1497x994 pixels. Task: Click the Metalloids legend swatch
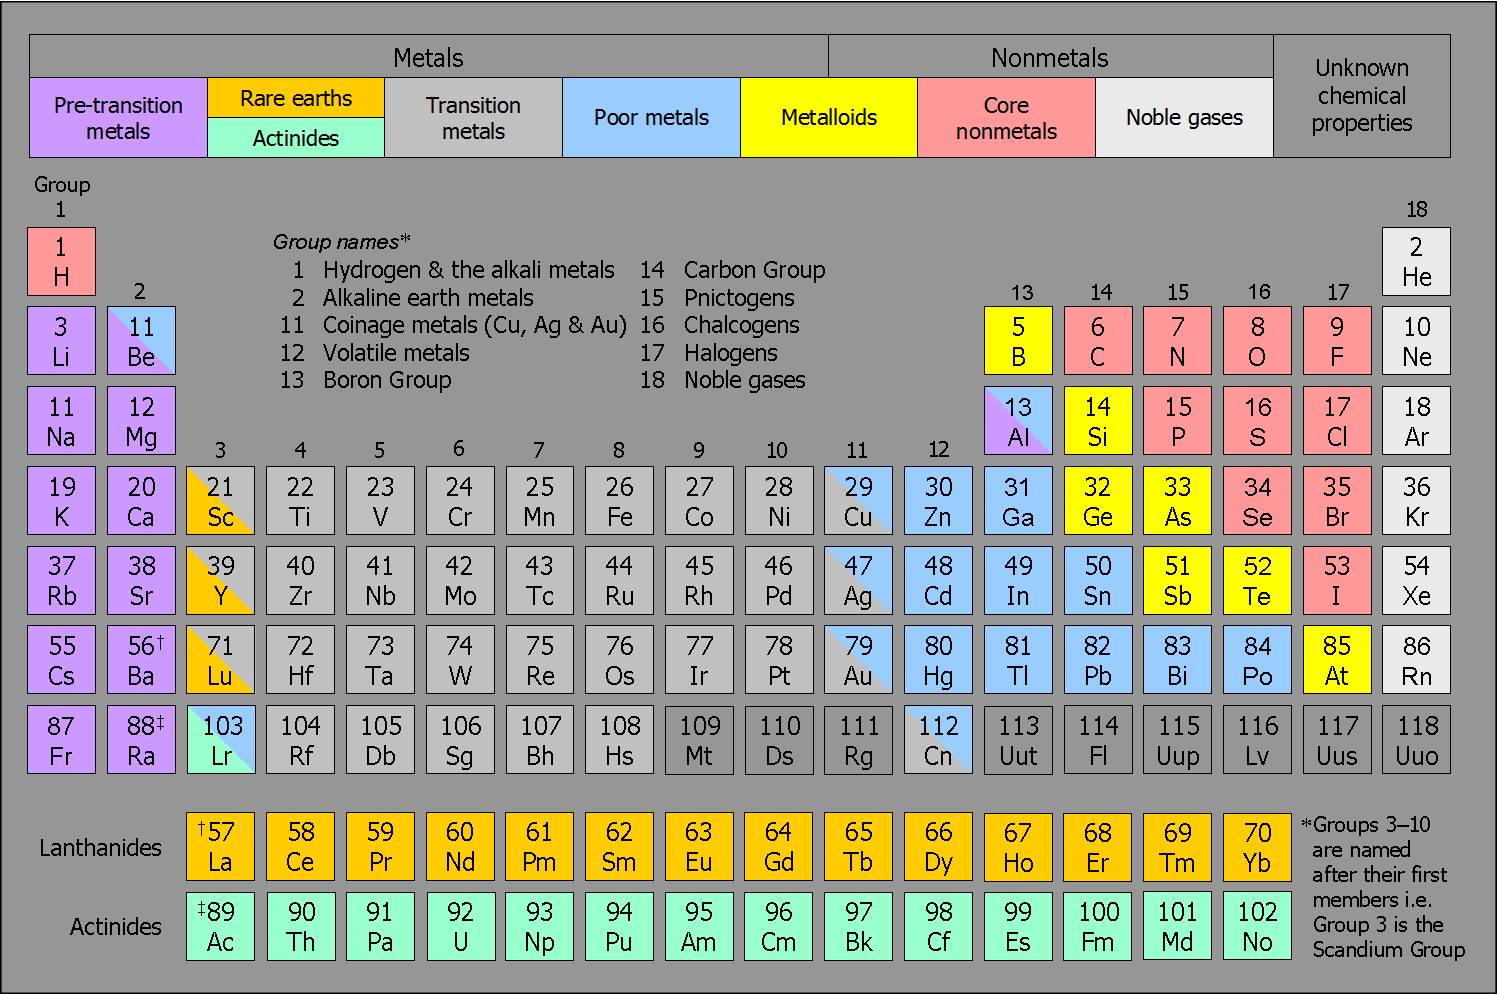click(x=828, y=117)
